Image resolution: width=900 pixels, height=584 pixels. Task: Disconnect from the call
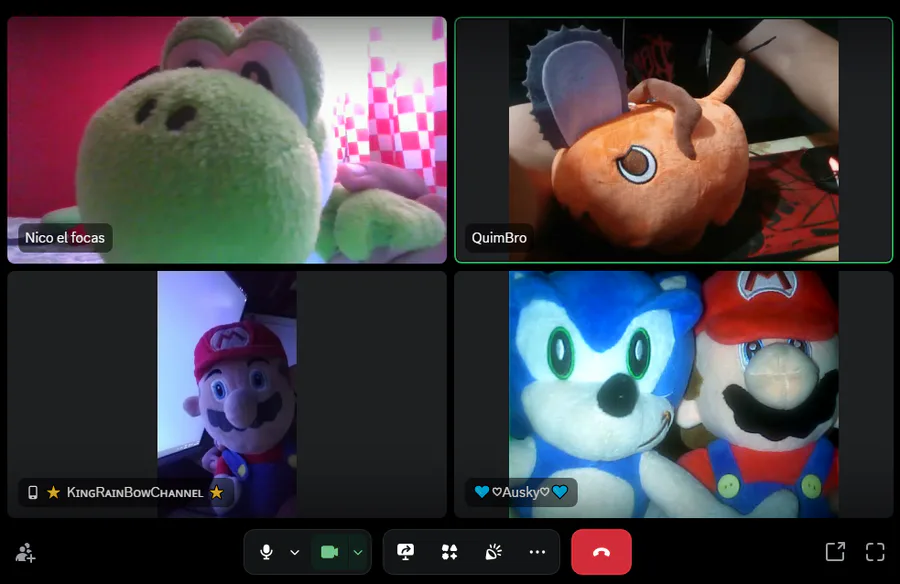click(601, 552)
